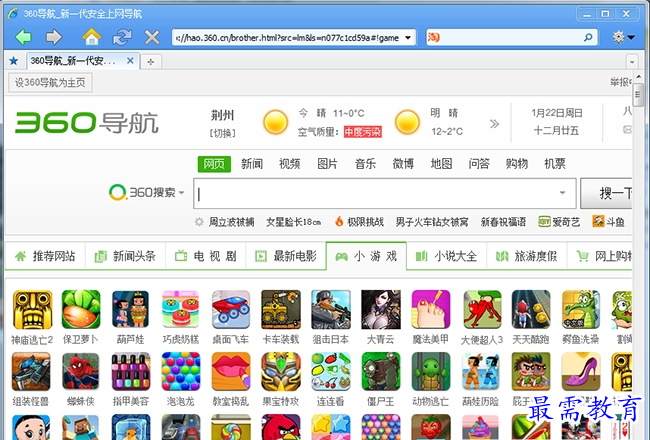Open the 泡泡龙 game icon
This screenshot has width=650, height=440.
[x=181, y=372]
